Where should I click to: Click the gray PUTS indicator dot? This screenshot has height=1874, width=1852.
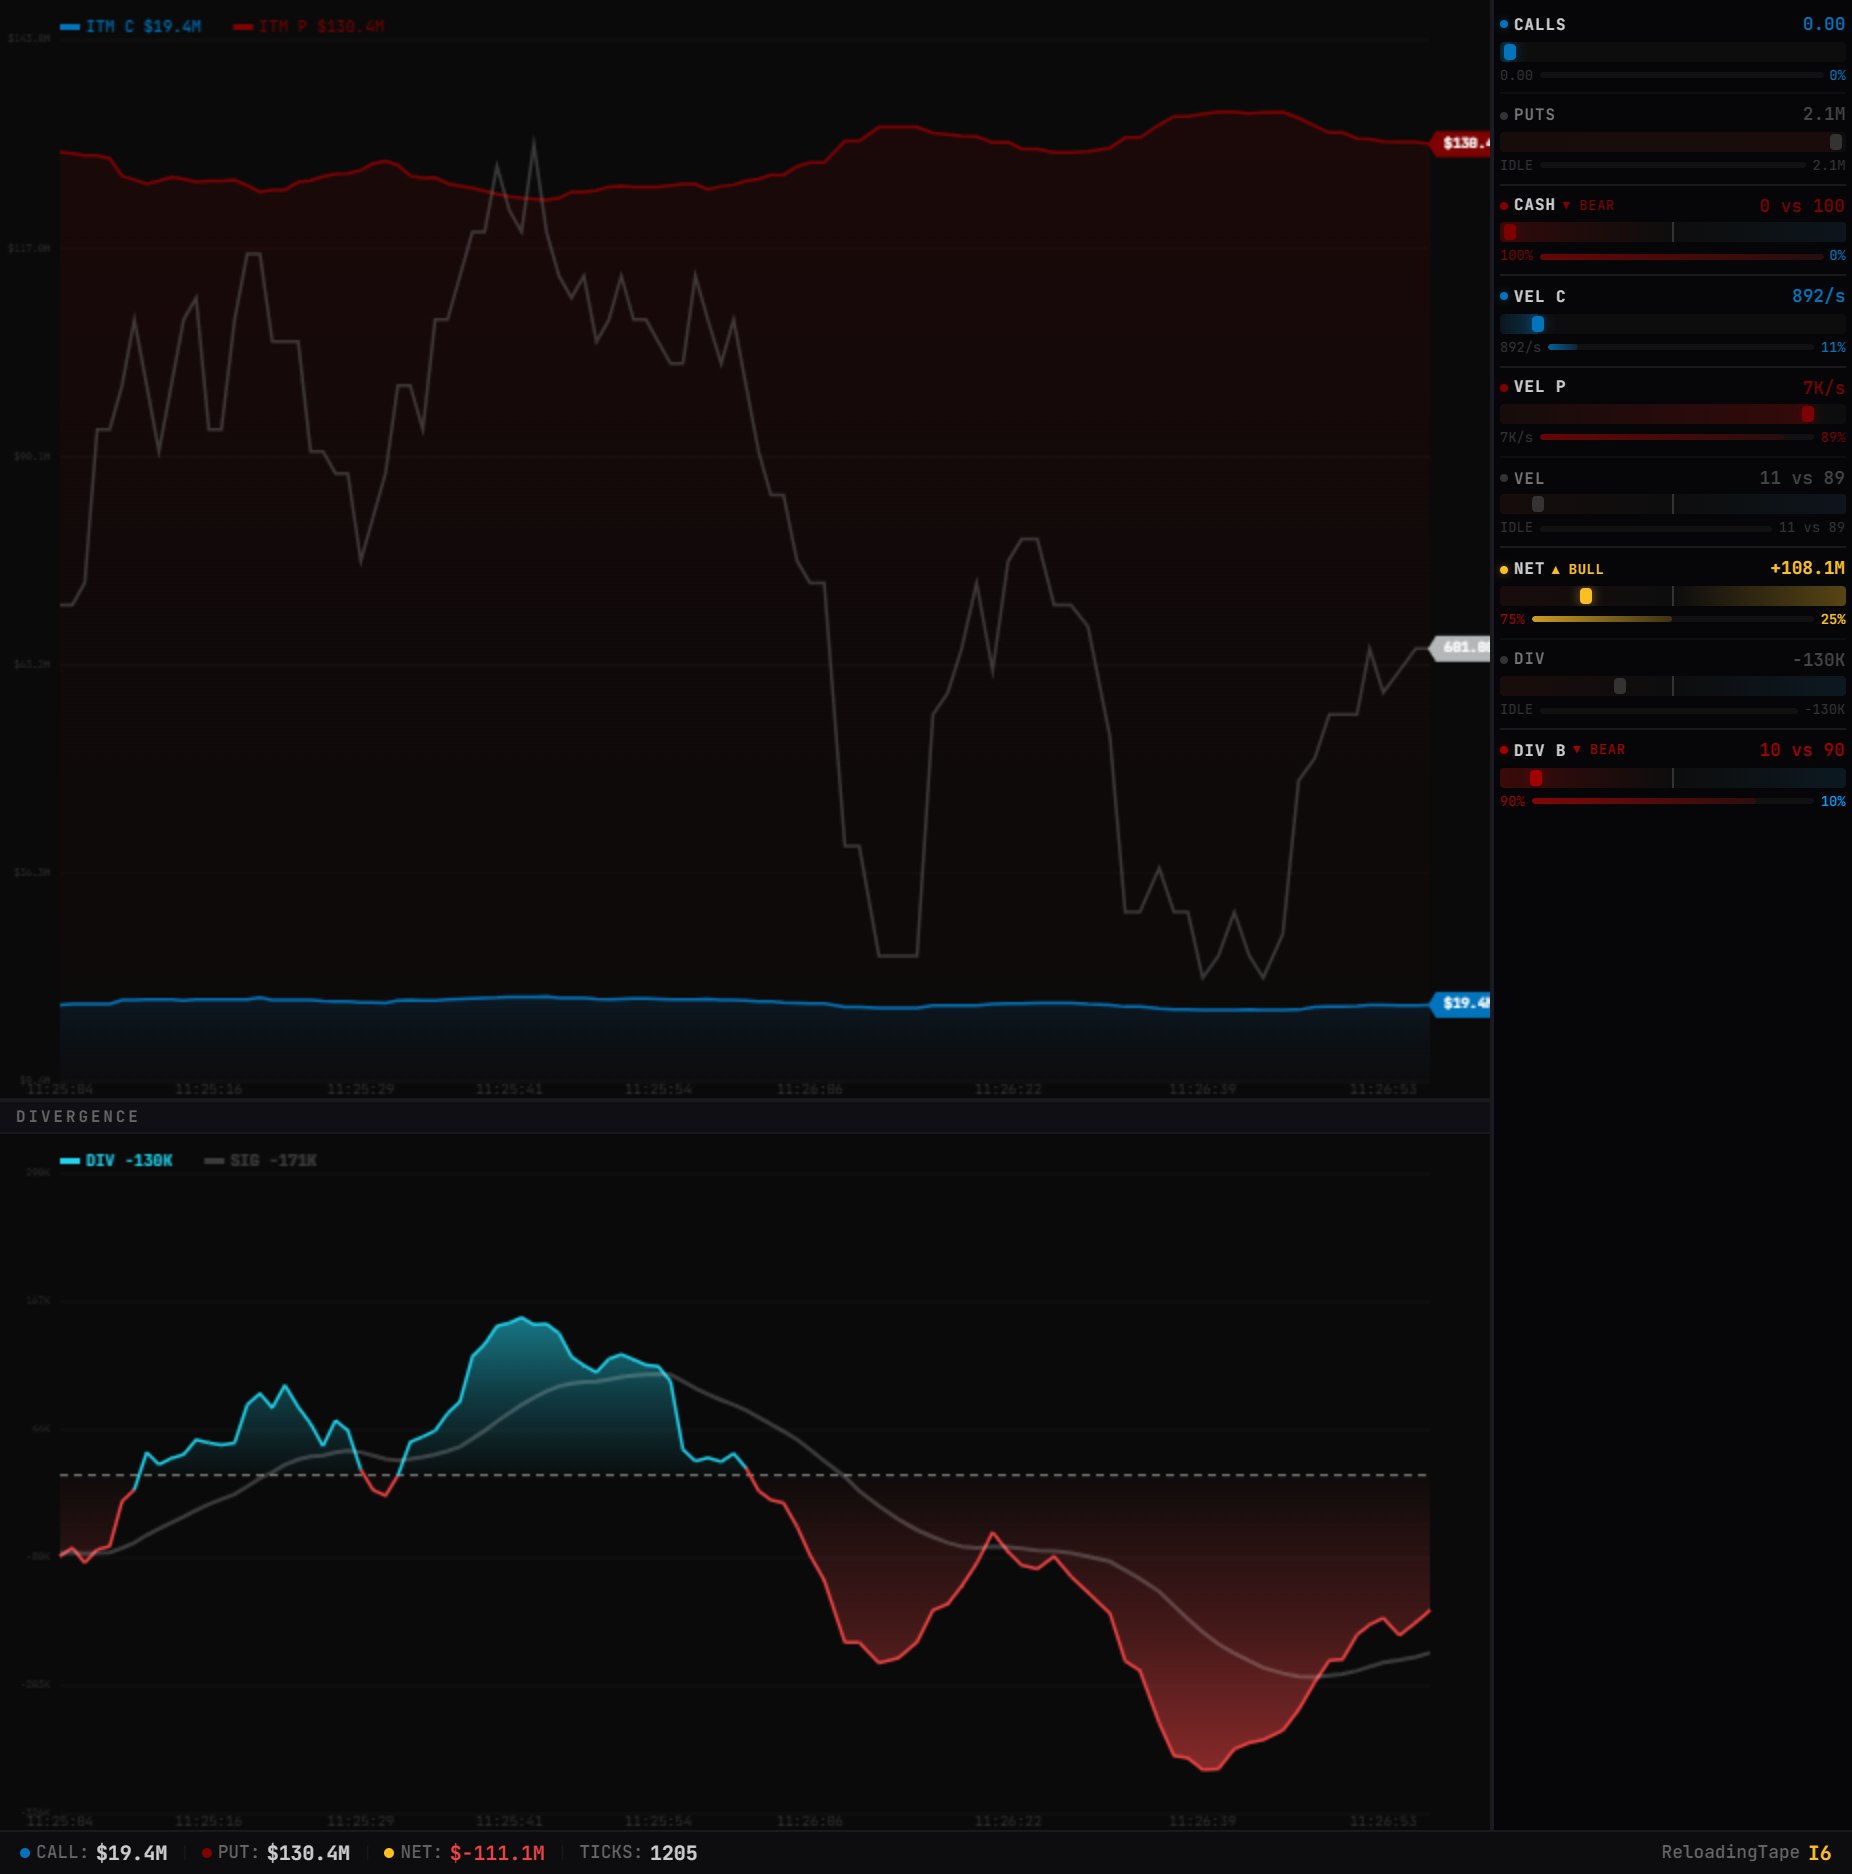pos(1504,115)
